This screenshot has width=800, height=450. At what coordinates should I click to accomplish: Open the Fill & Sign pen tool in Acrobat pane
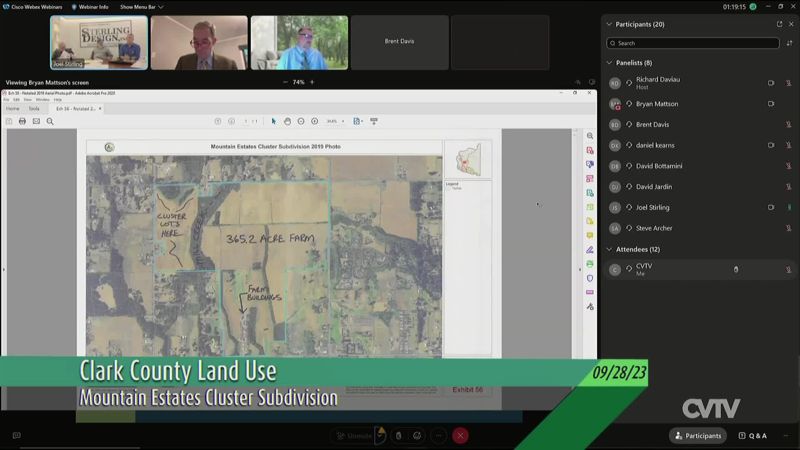click(590, 250)
